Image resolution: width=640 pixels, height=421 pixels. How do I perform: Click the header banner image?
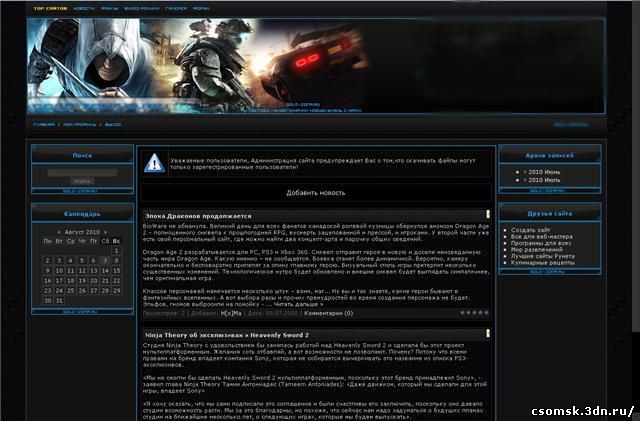[316, 66]
